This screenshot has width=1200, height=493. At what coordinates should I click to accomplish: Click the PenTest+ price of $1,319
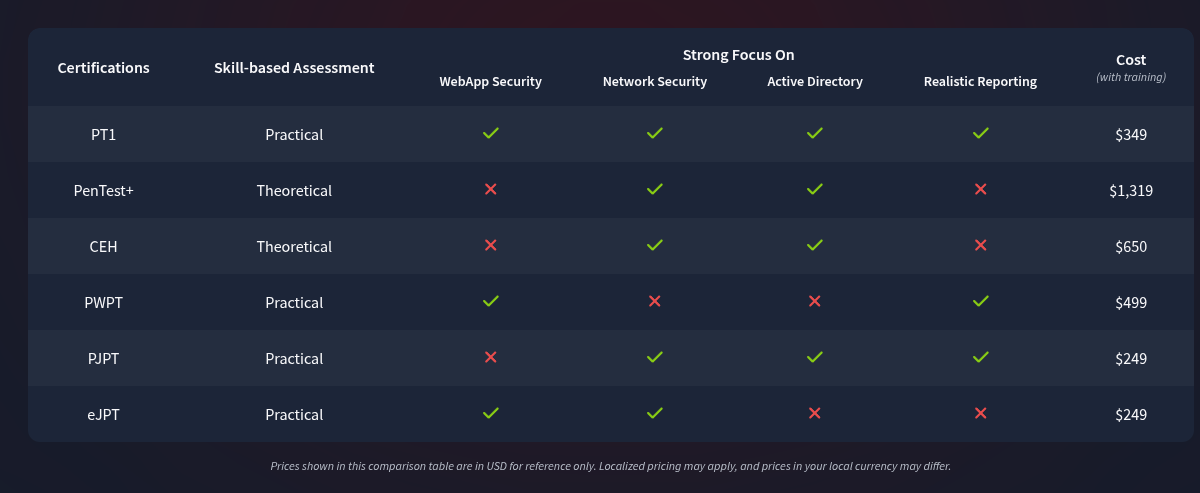pos(1130,190)
